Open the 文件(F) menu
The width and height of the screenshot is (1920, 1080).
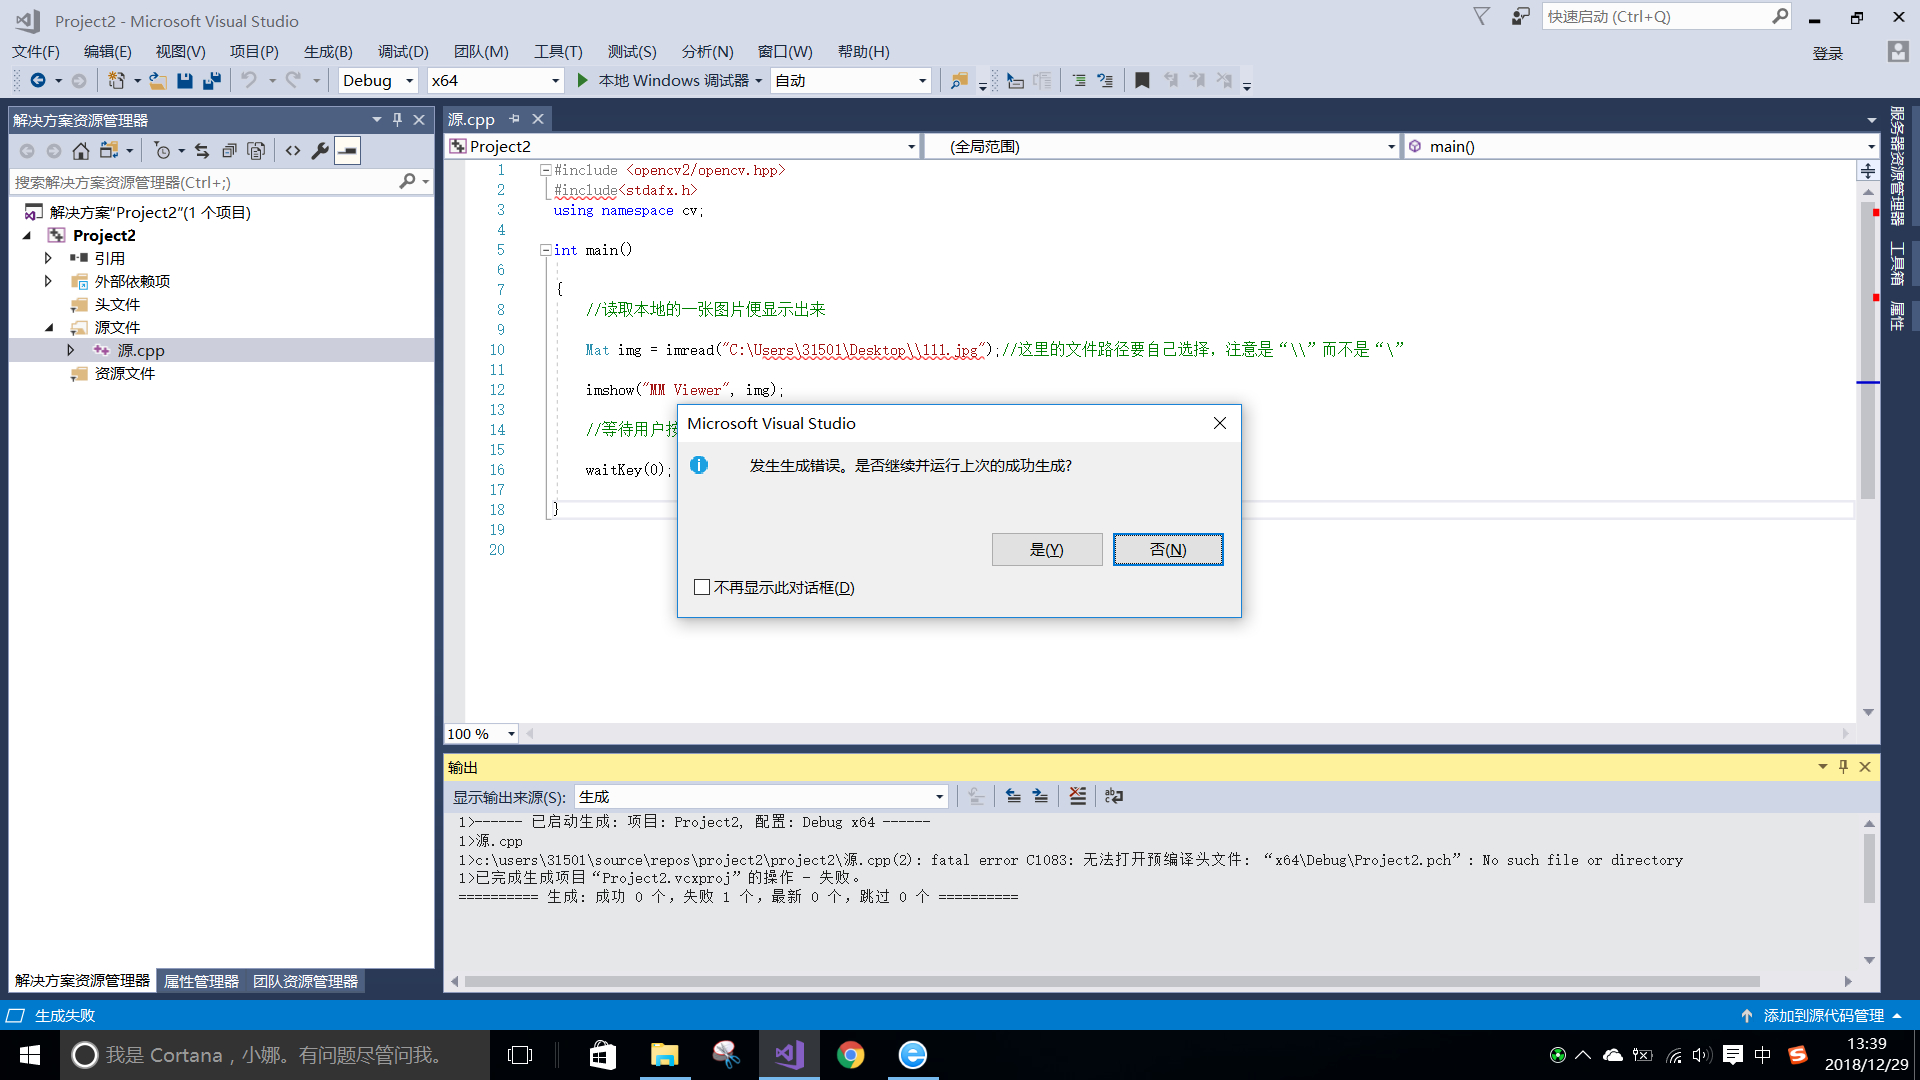(36, 51)
